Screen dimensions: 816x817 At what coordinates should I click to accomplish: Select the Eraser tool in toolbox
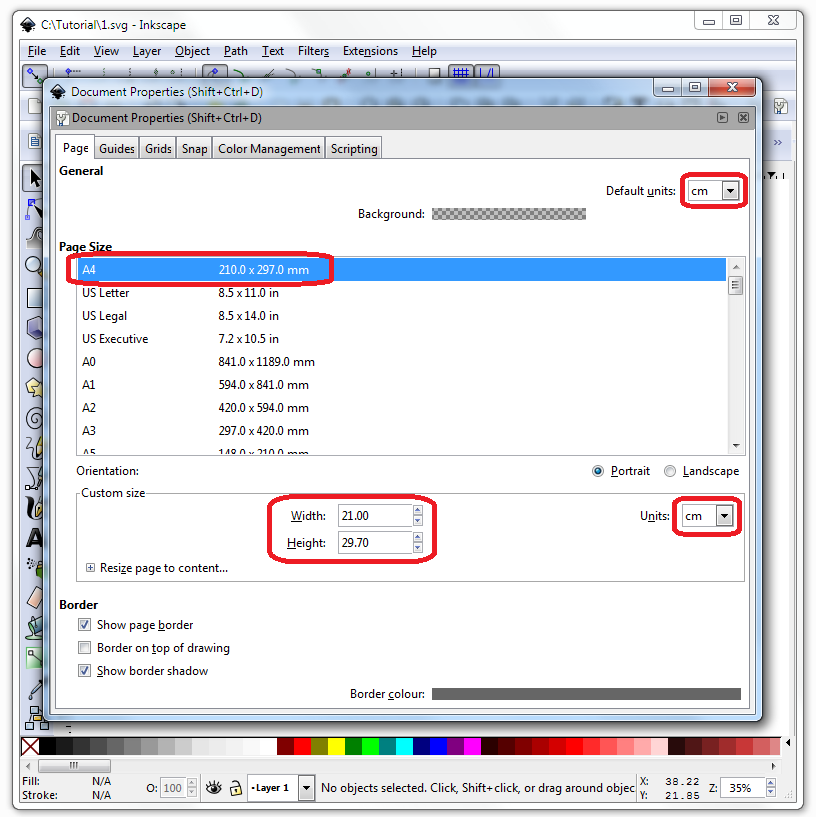click(x=34, y=598)
